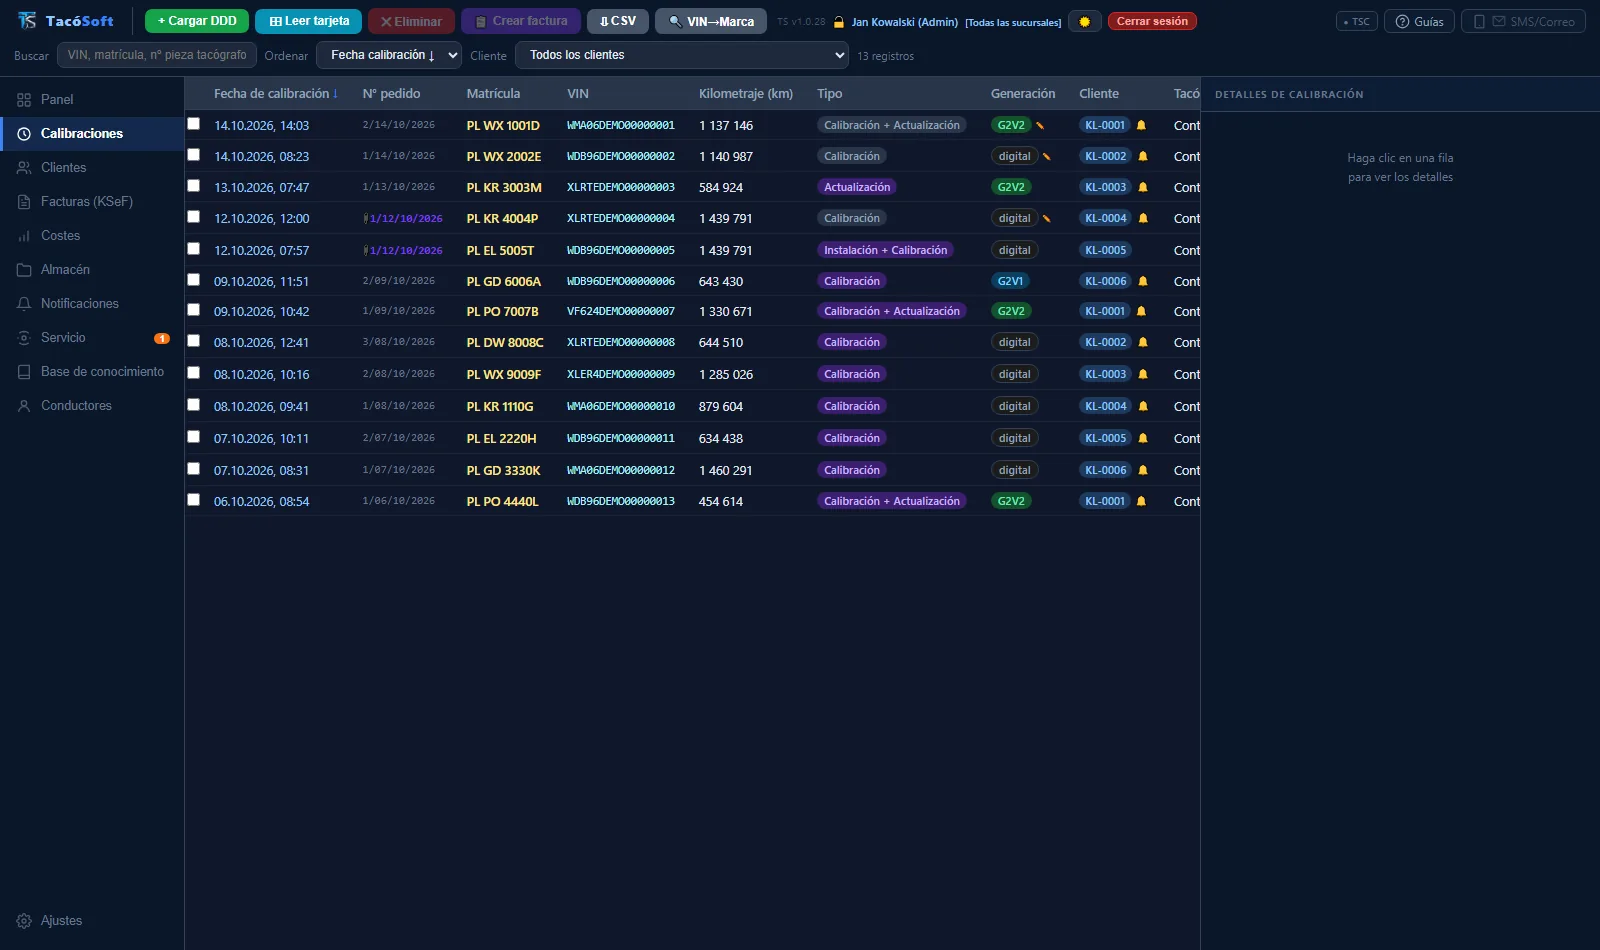The image size is (1600, 950).
Task: Click the Notificaciones bell icon in sidebar
Action: [x=24, y=304]
